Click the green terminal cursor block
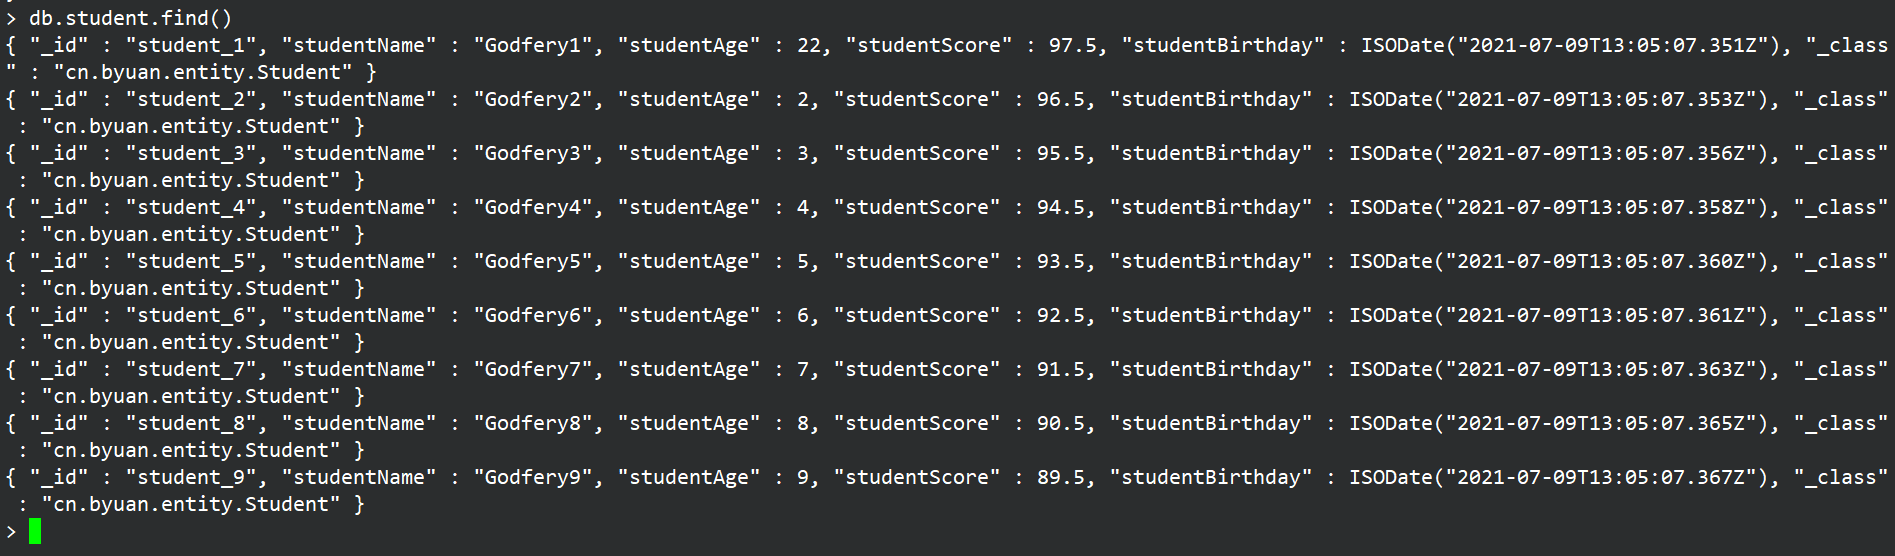1895x556 pixels. tap(35, 531)
